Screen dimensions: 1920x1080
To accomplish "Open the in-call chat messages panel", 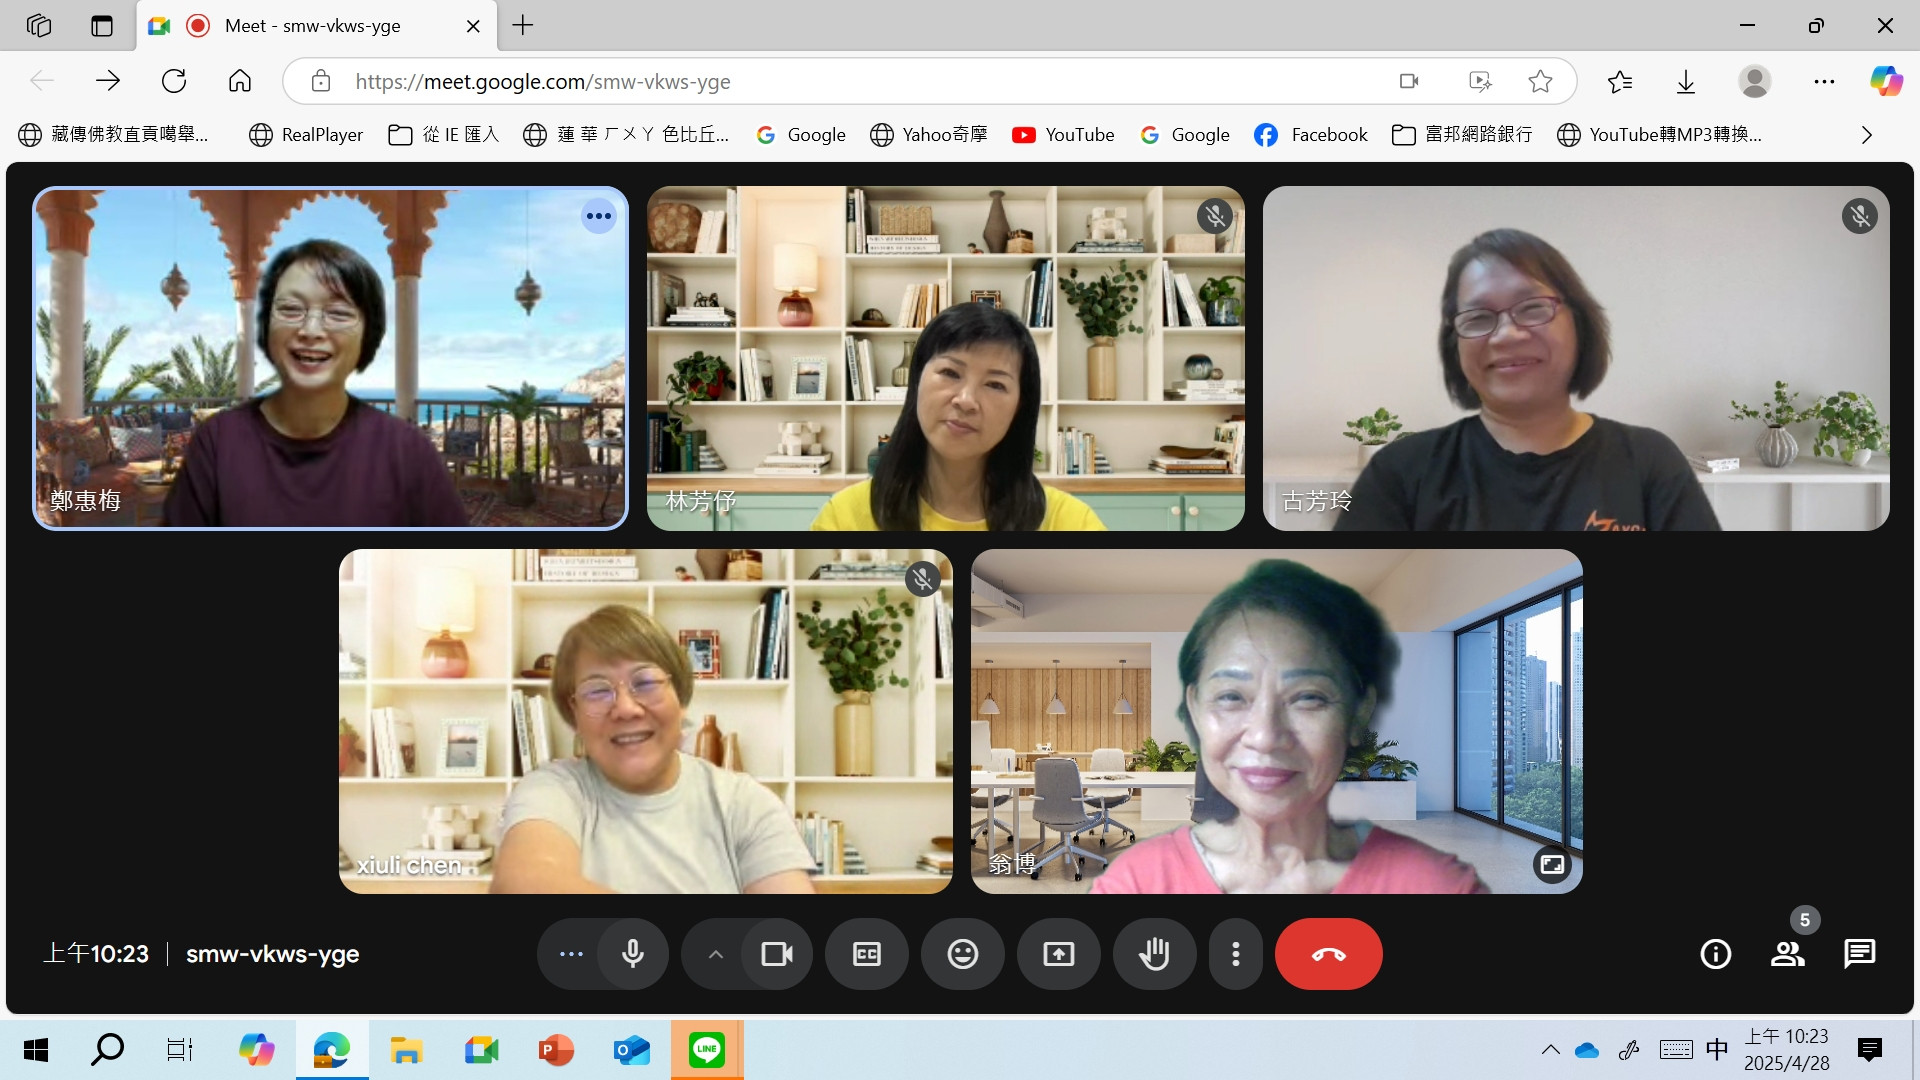I will point(1859,954).
